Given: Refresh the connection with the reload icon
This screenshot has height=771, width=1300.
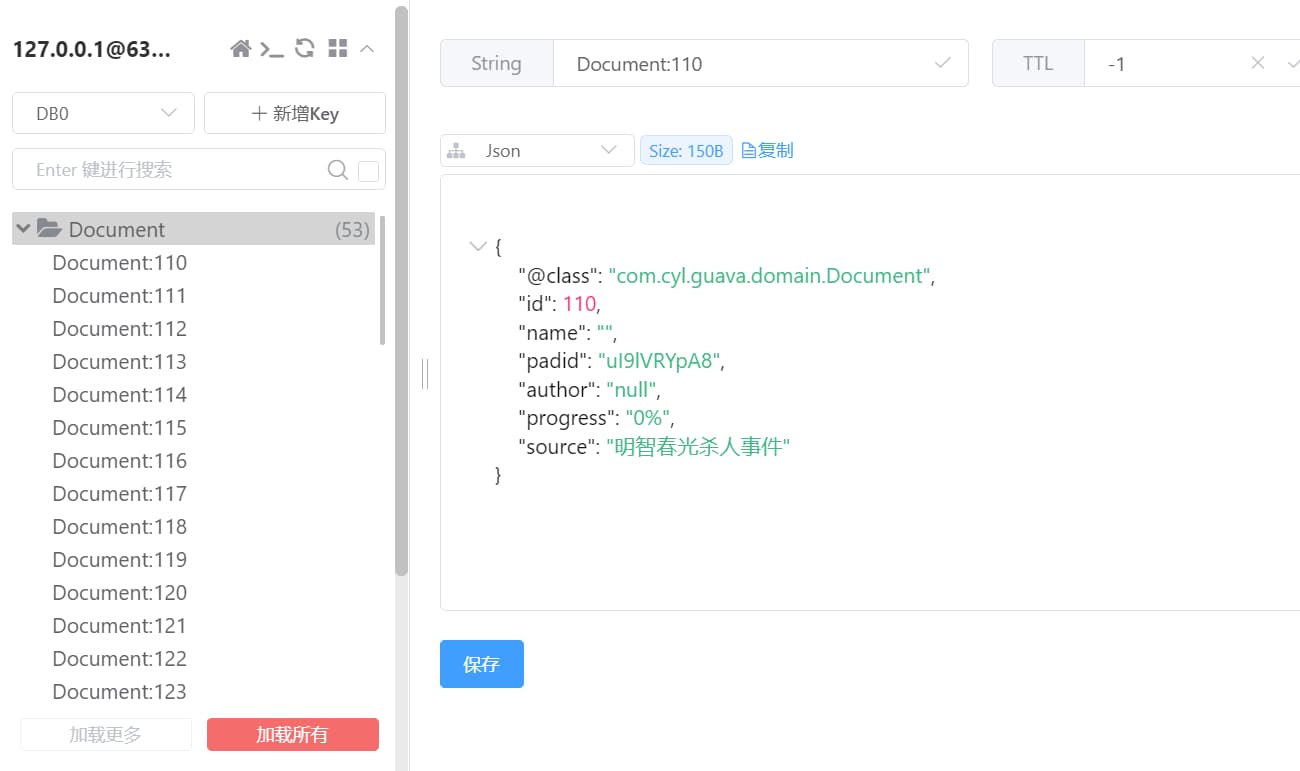Looking at the screenshot, I should point(305,48).
